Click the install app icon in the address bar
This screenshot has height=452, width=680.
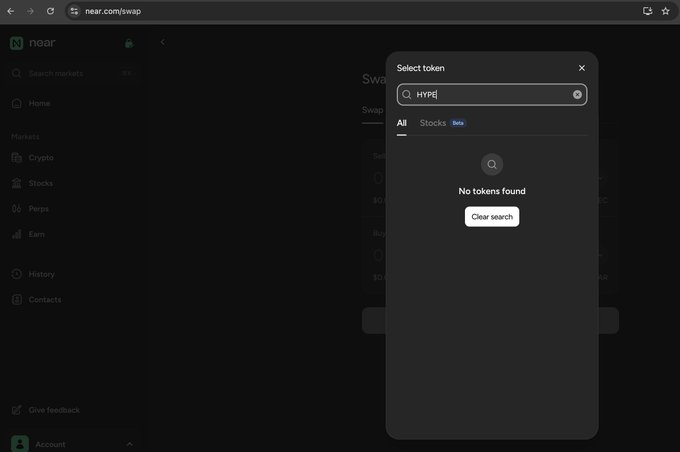(647, 11)
